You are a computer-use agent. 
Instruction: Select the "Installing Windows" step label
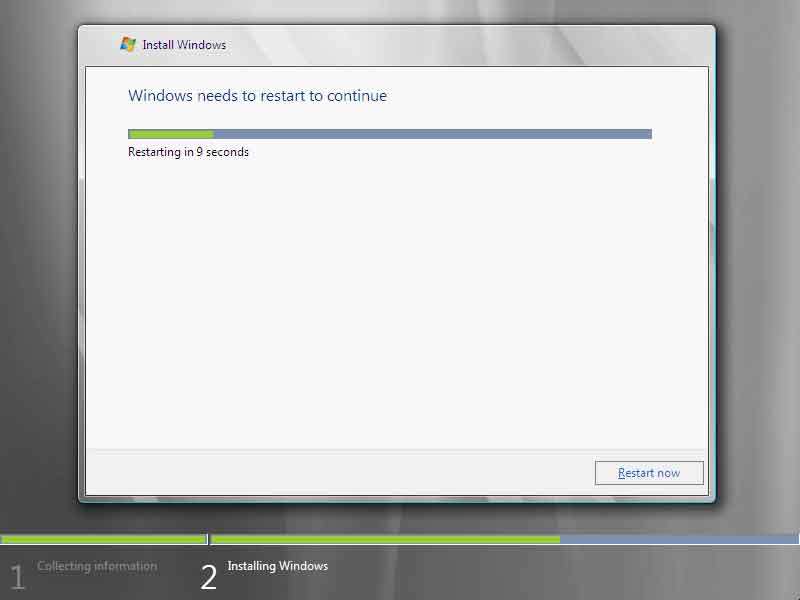click(277, 566)
